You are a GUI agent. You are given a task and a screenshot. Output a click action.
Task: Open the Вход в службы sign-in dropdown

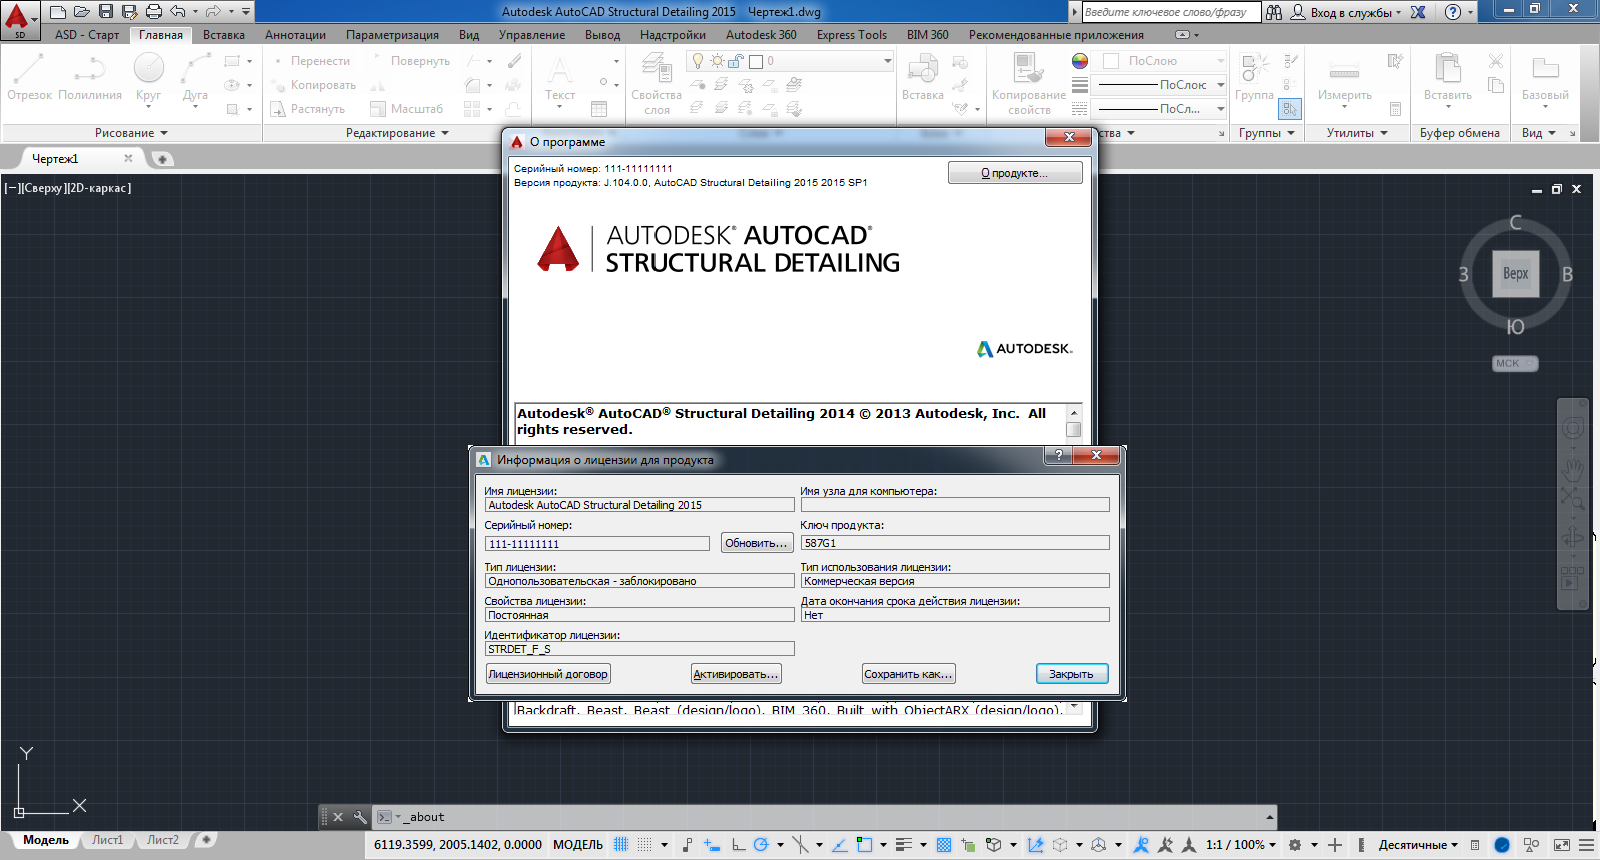pos(1345,12)
